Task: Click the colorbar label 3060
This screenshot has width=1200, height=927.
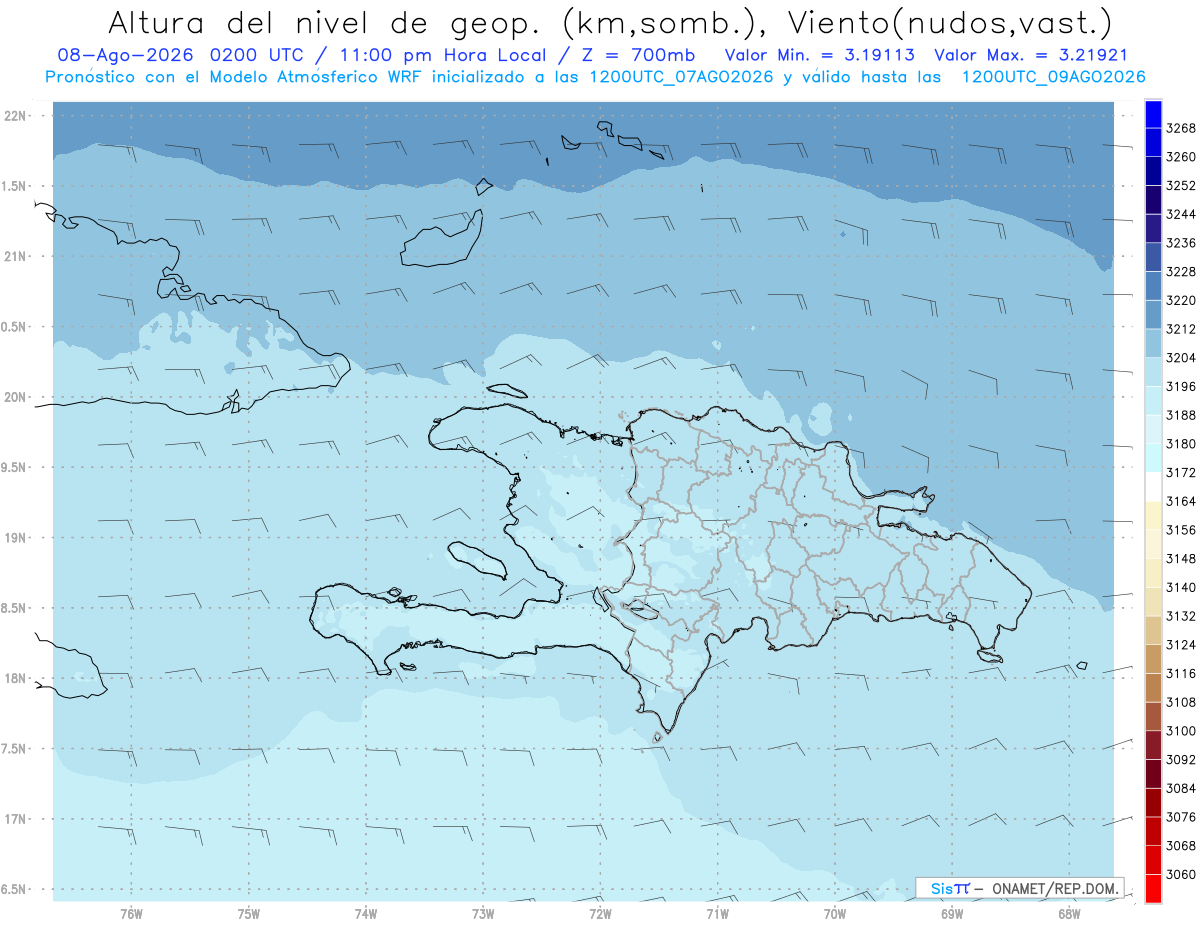Action: click(x=1180, y=874)
